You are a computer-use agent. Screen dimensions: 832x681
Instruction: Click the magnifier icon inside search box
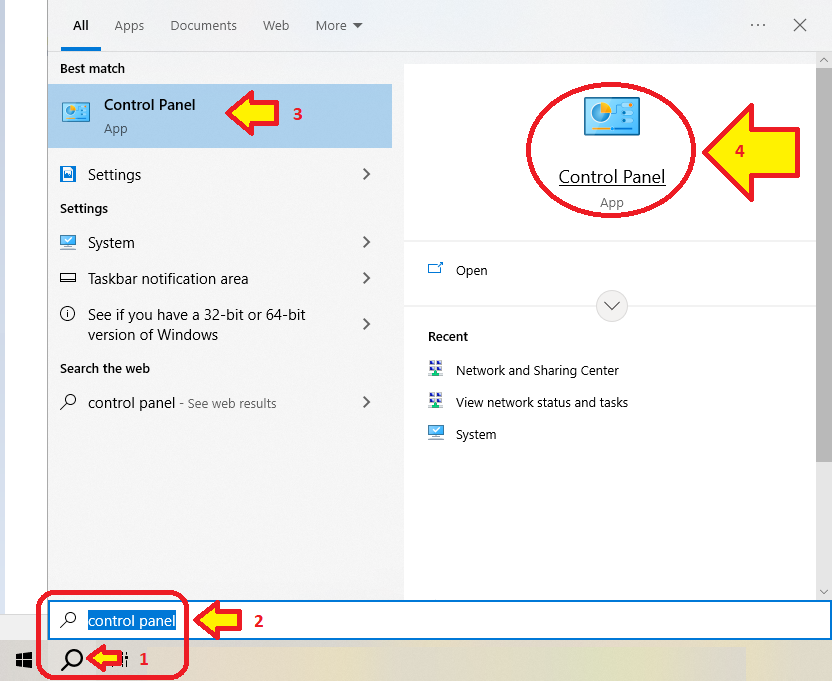pyautogui.click(x=68, y=619)
